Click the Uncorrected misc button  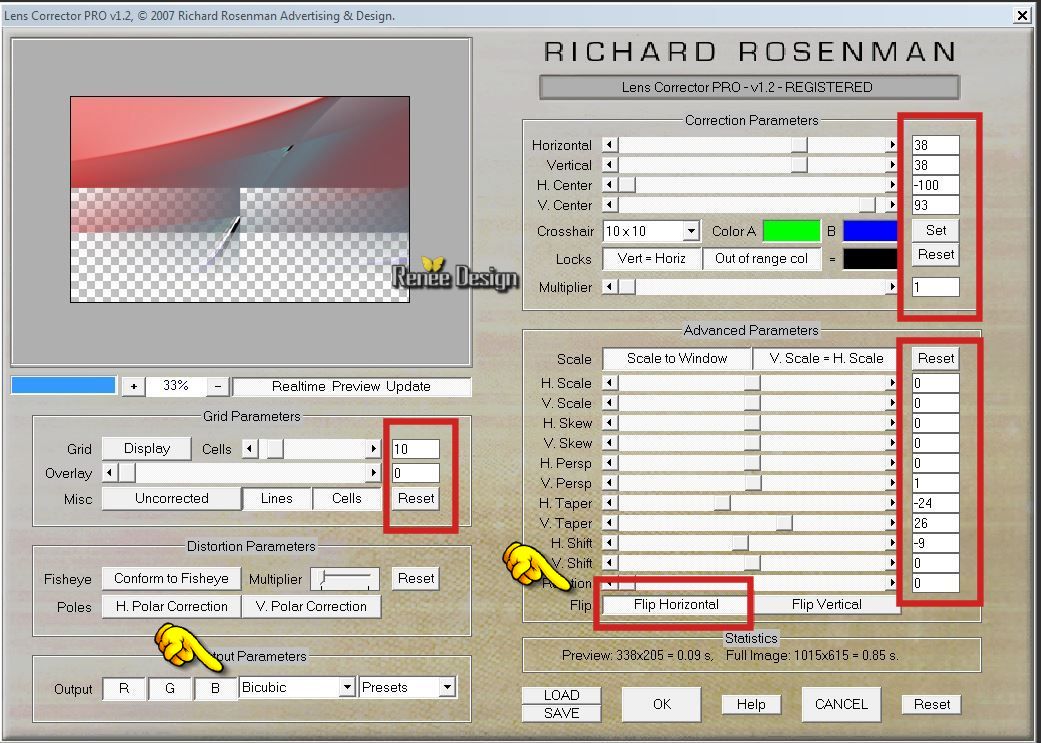(x=171, y=499)
